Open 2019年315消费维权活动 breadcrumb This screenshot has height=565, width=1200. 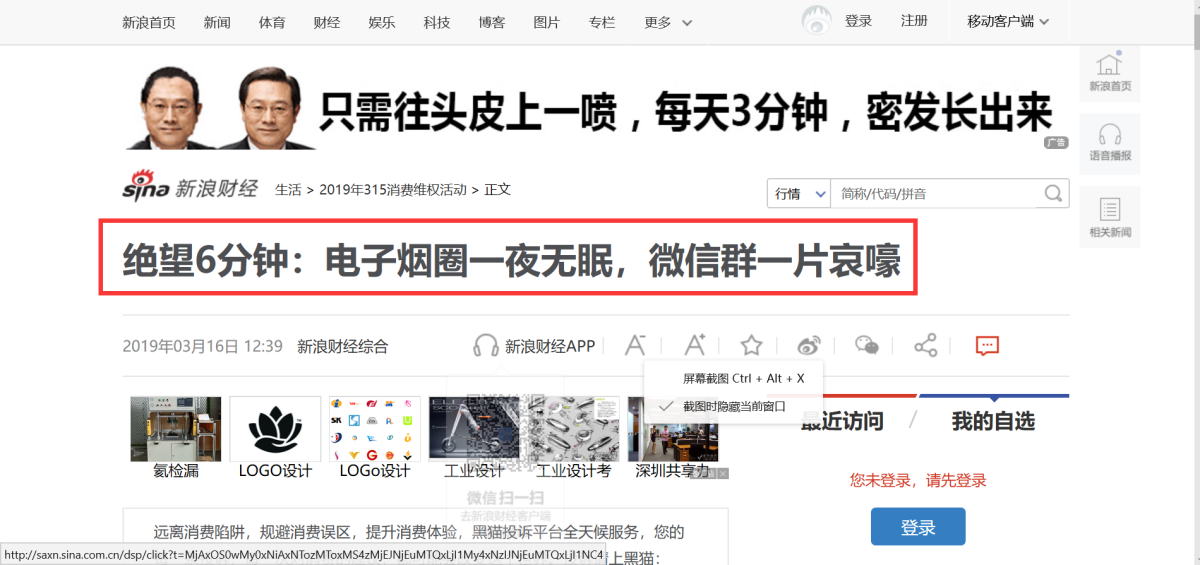(393, 189)
